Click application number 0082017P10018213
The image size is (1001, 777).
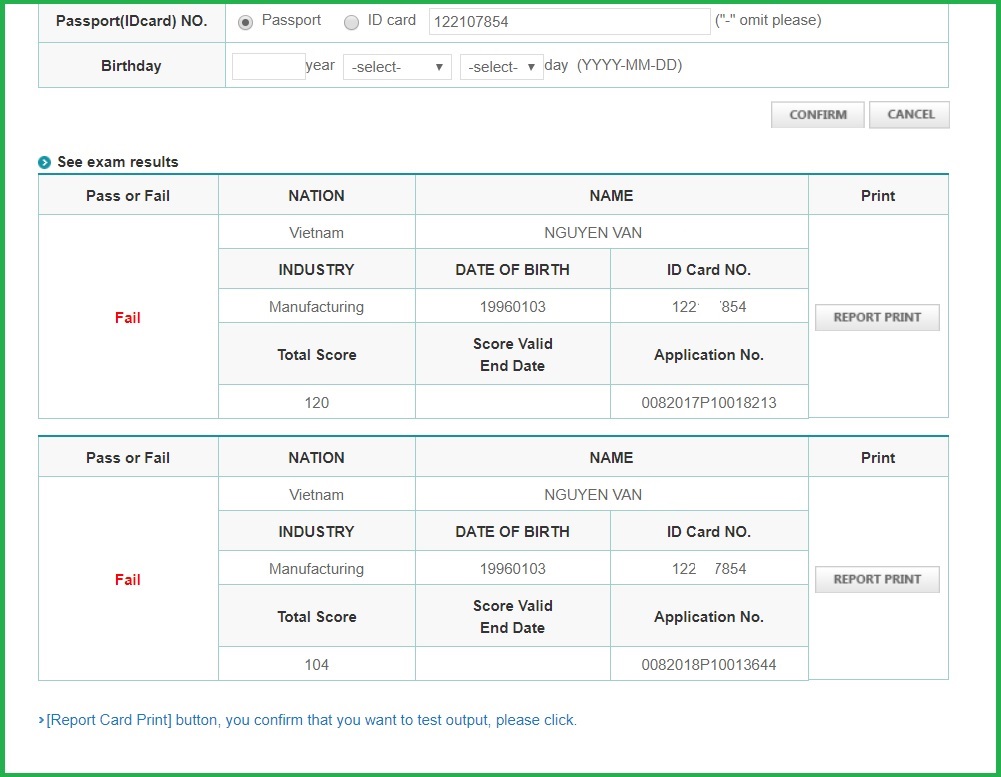[709, 403]
